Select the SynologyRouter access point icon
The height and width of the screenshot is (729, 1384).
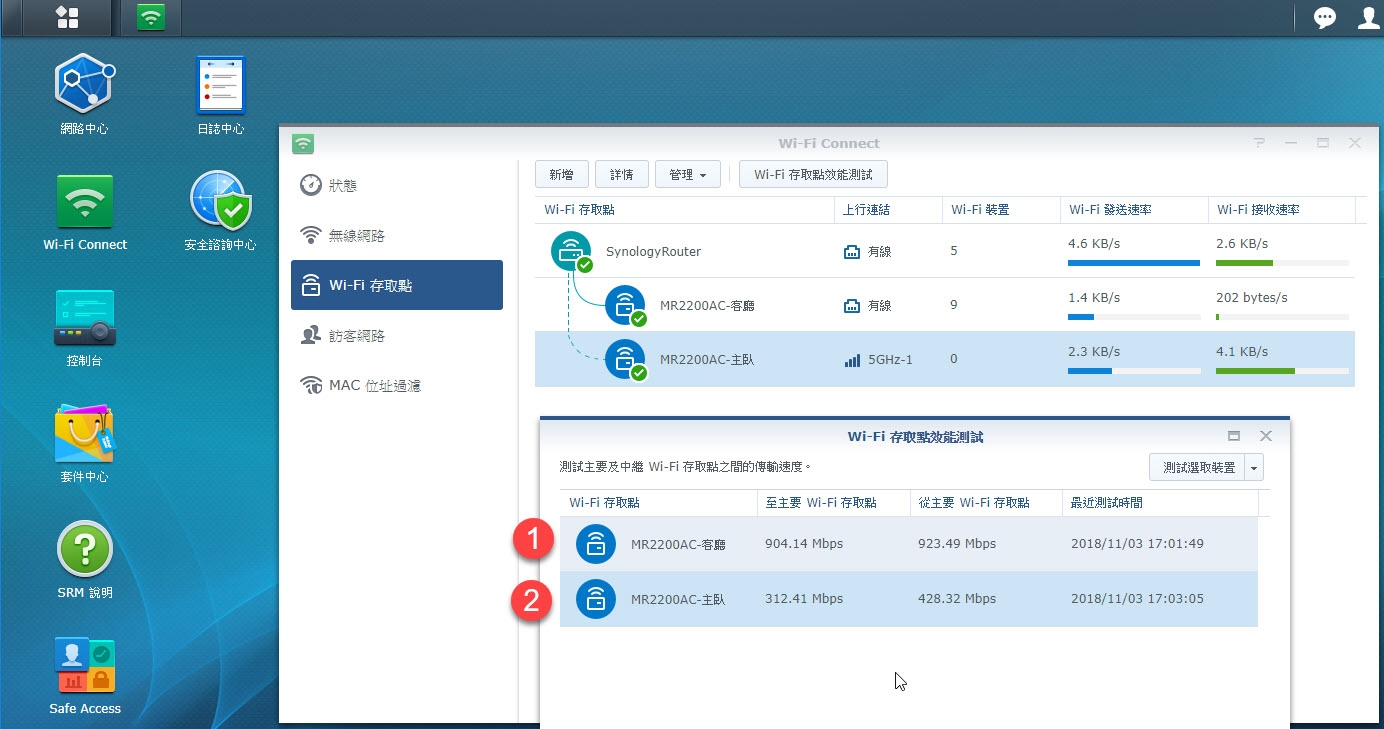point(572,251)
